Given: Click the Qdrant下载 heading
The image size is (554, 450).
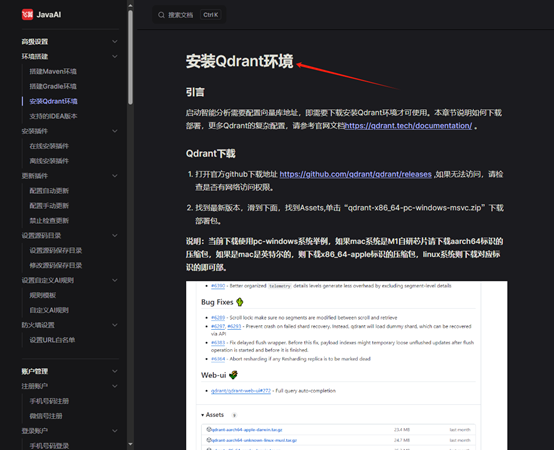Looking at the screenshot, I should [x=211, y=154].
